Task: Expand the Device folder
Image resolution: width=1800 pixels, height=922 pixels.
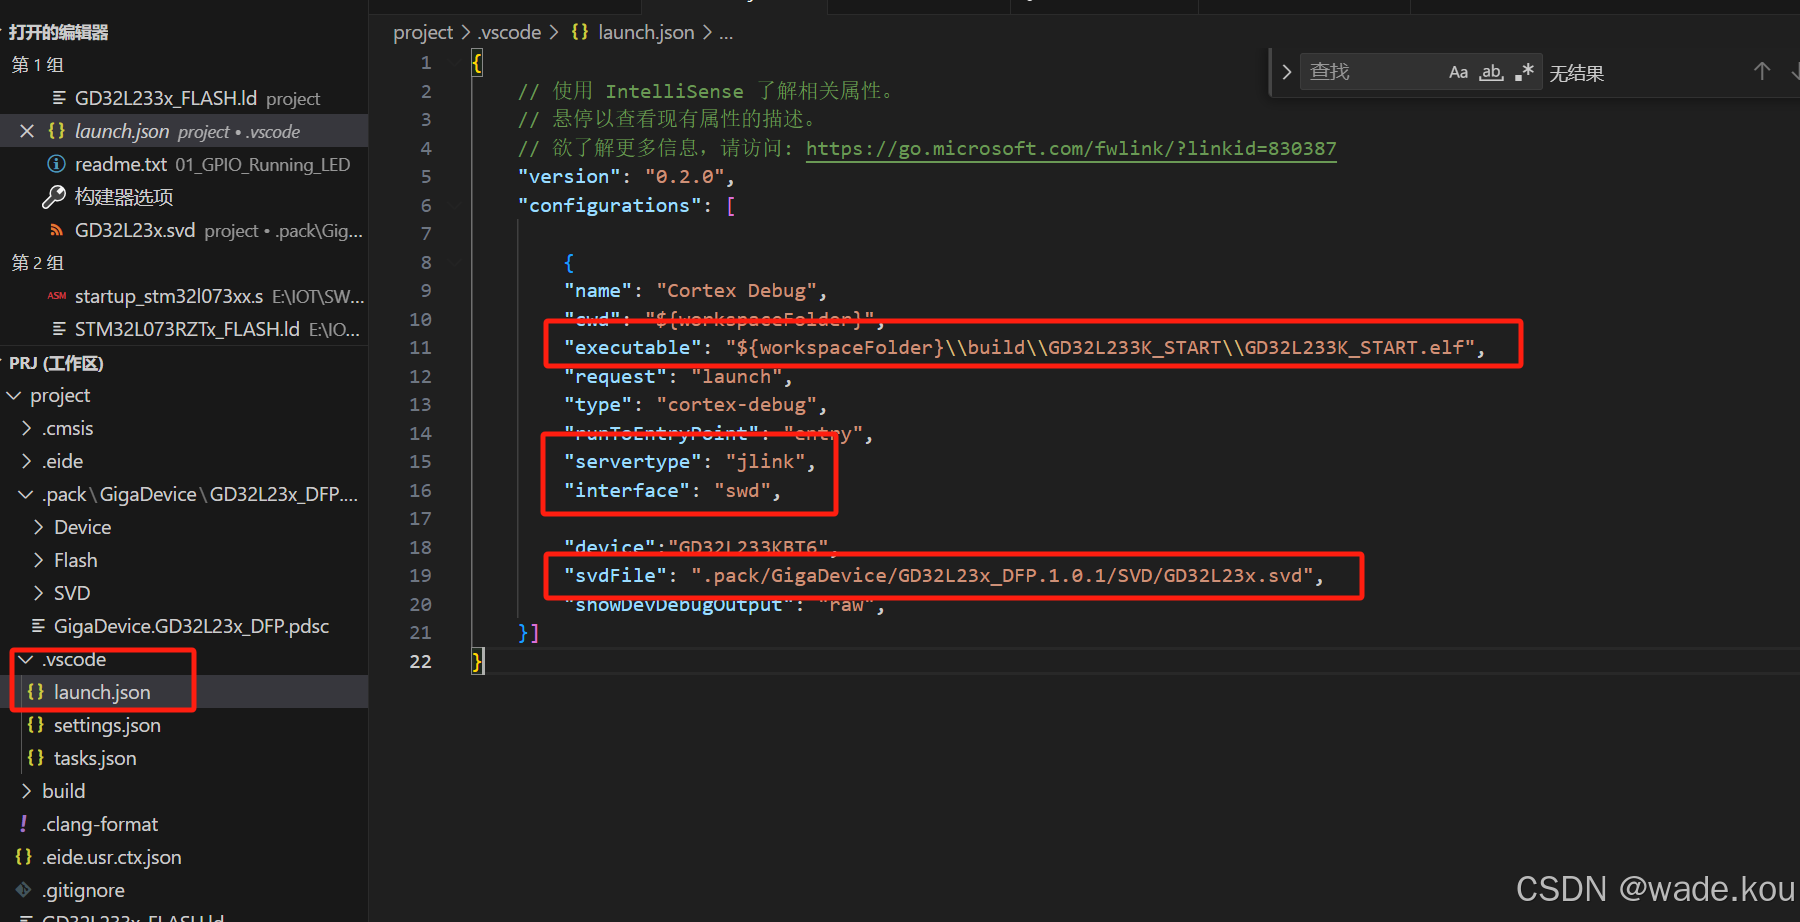Action: [x=38, y=528]
